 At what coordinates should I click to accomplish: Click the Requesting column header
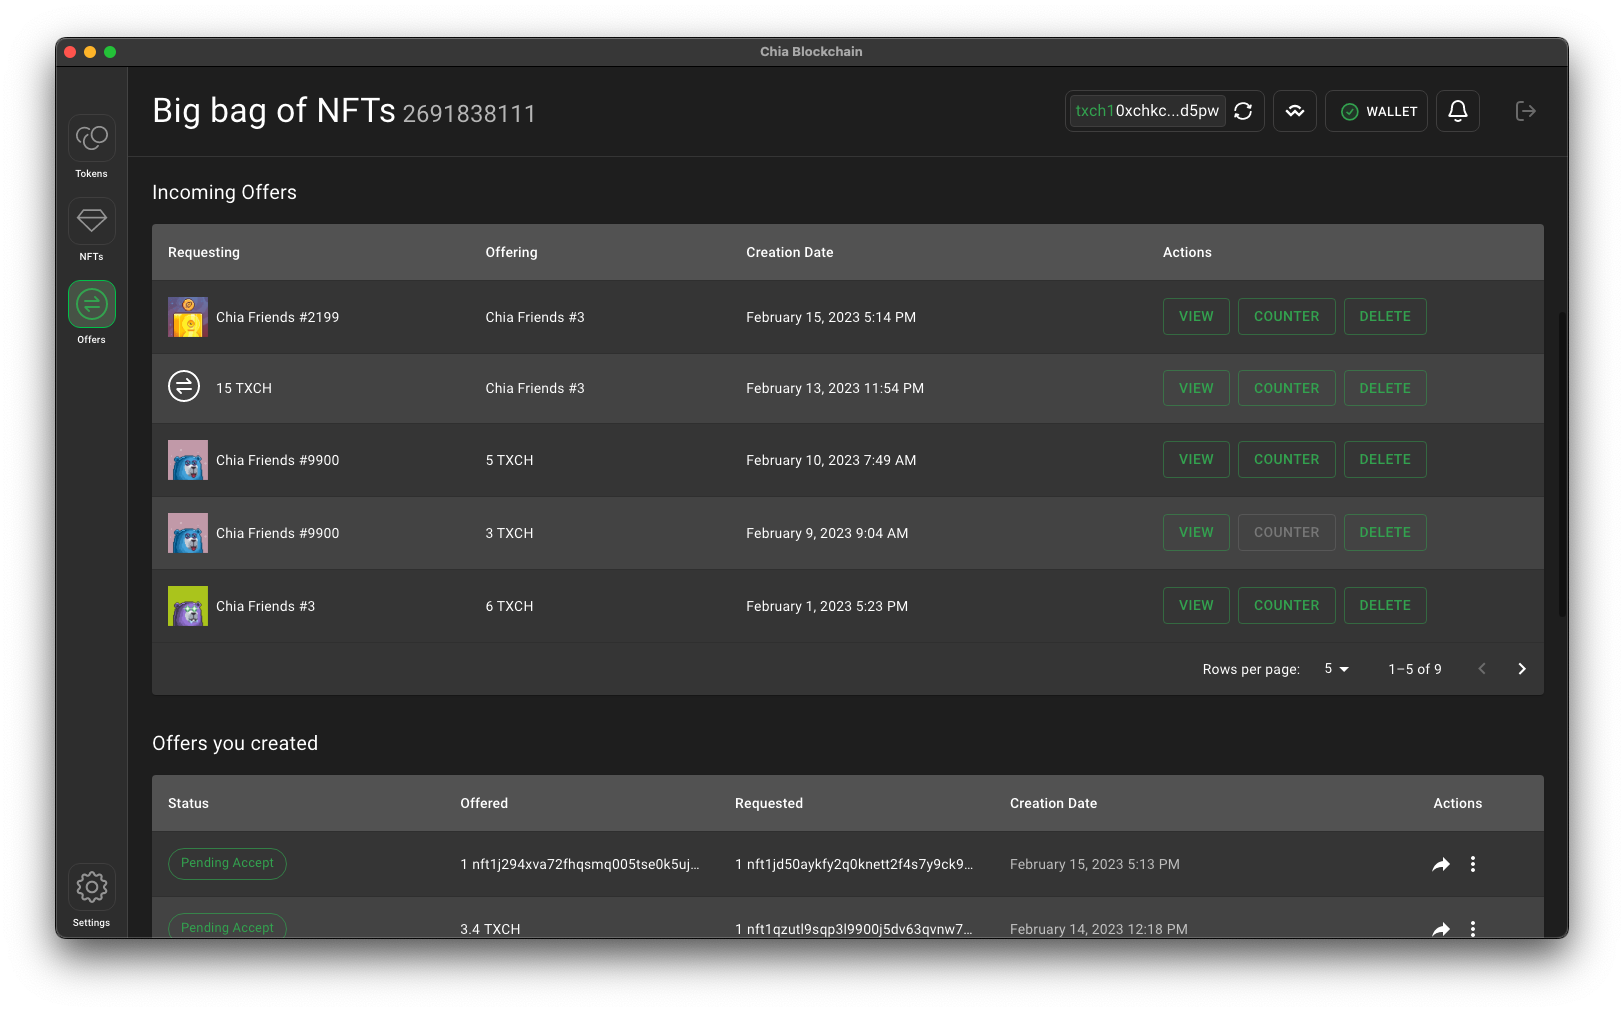204,252
